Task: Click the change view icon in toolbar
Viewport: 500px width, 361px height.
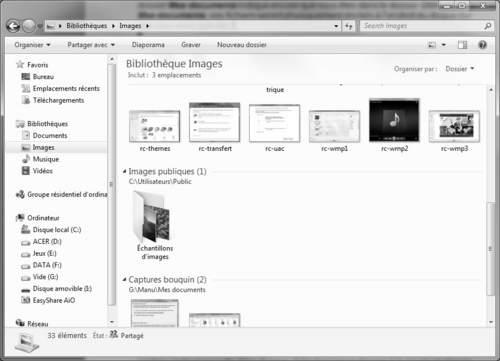Action: pos(432,45)
